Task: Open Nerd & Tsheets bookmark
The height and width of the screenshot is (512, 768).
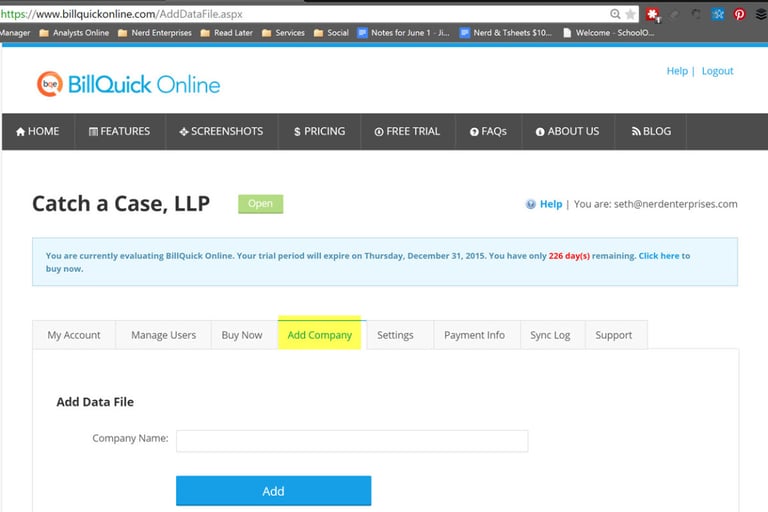Action: (506, 33)
